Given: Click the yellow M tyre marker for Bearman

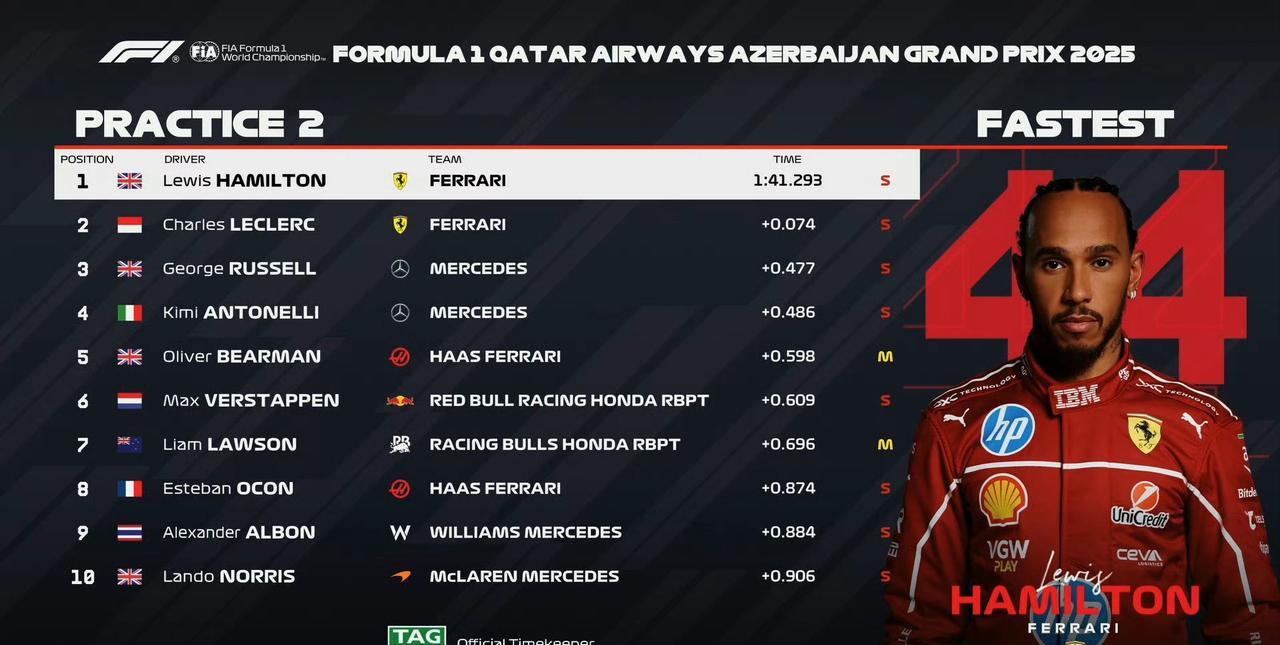Looking at the screenshot, I should (885, 357).
